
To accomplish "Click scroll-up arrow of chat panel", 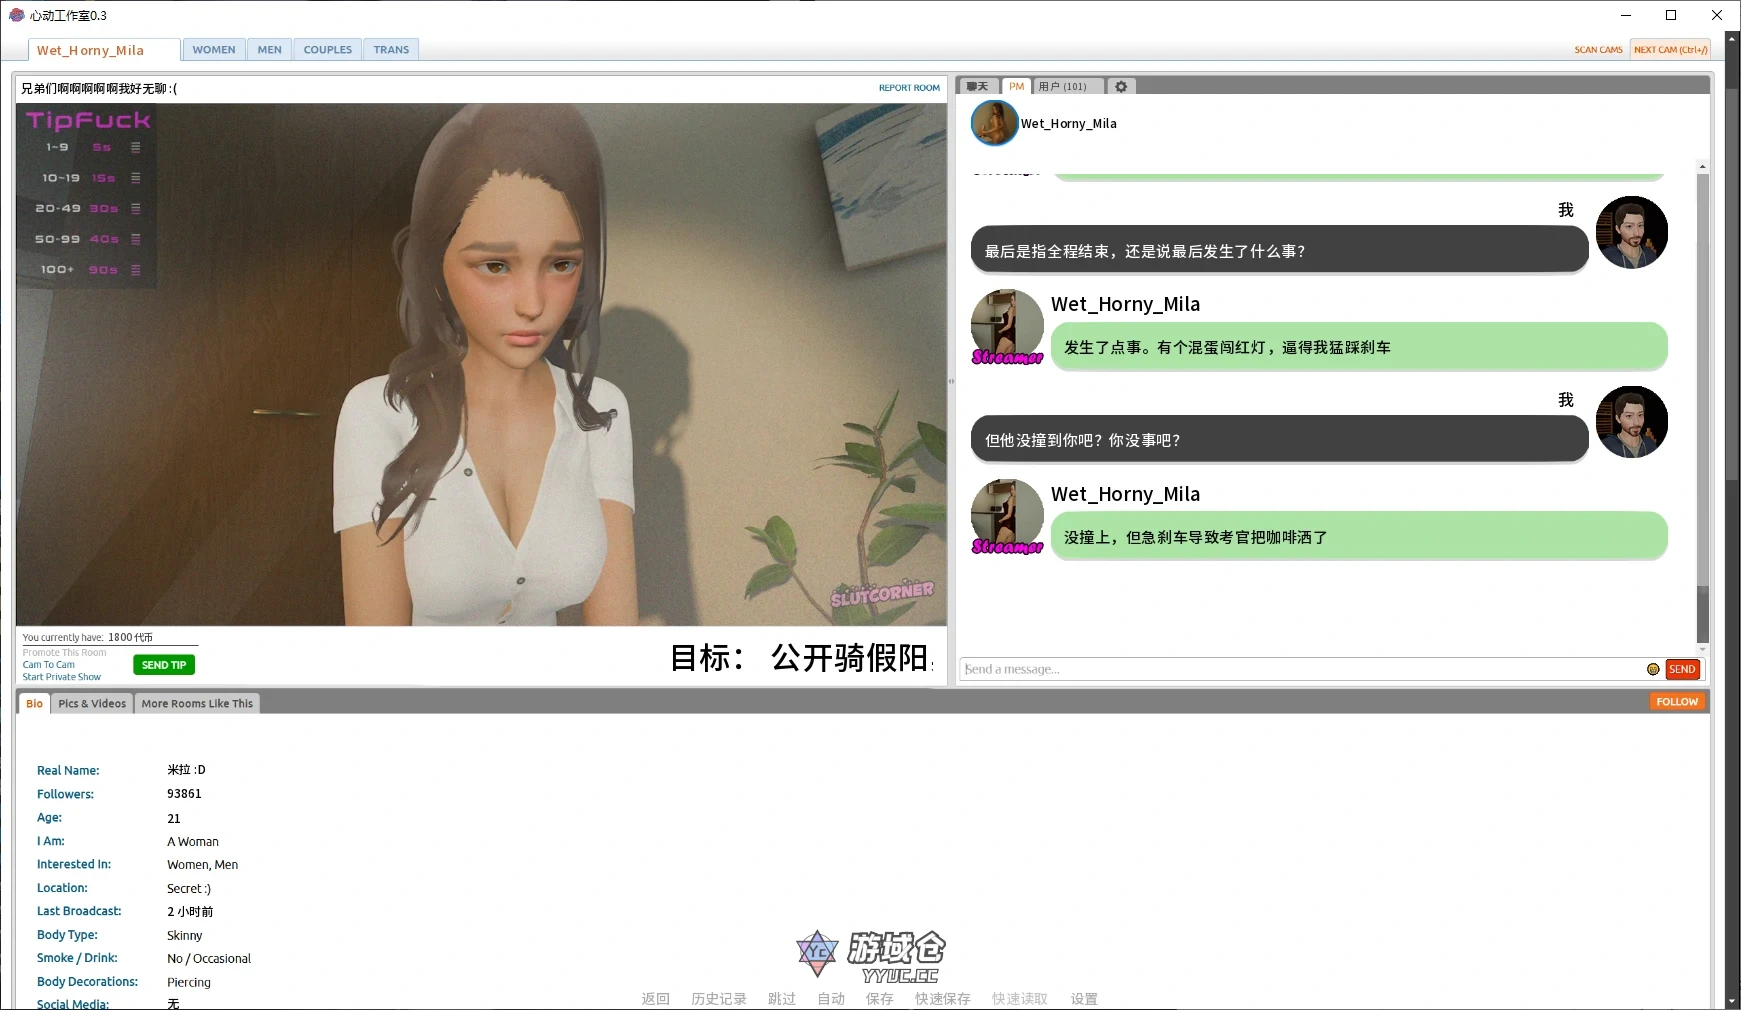I will coord(1702,167).
